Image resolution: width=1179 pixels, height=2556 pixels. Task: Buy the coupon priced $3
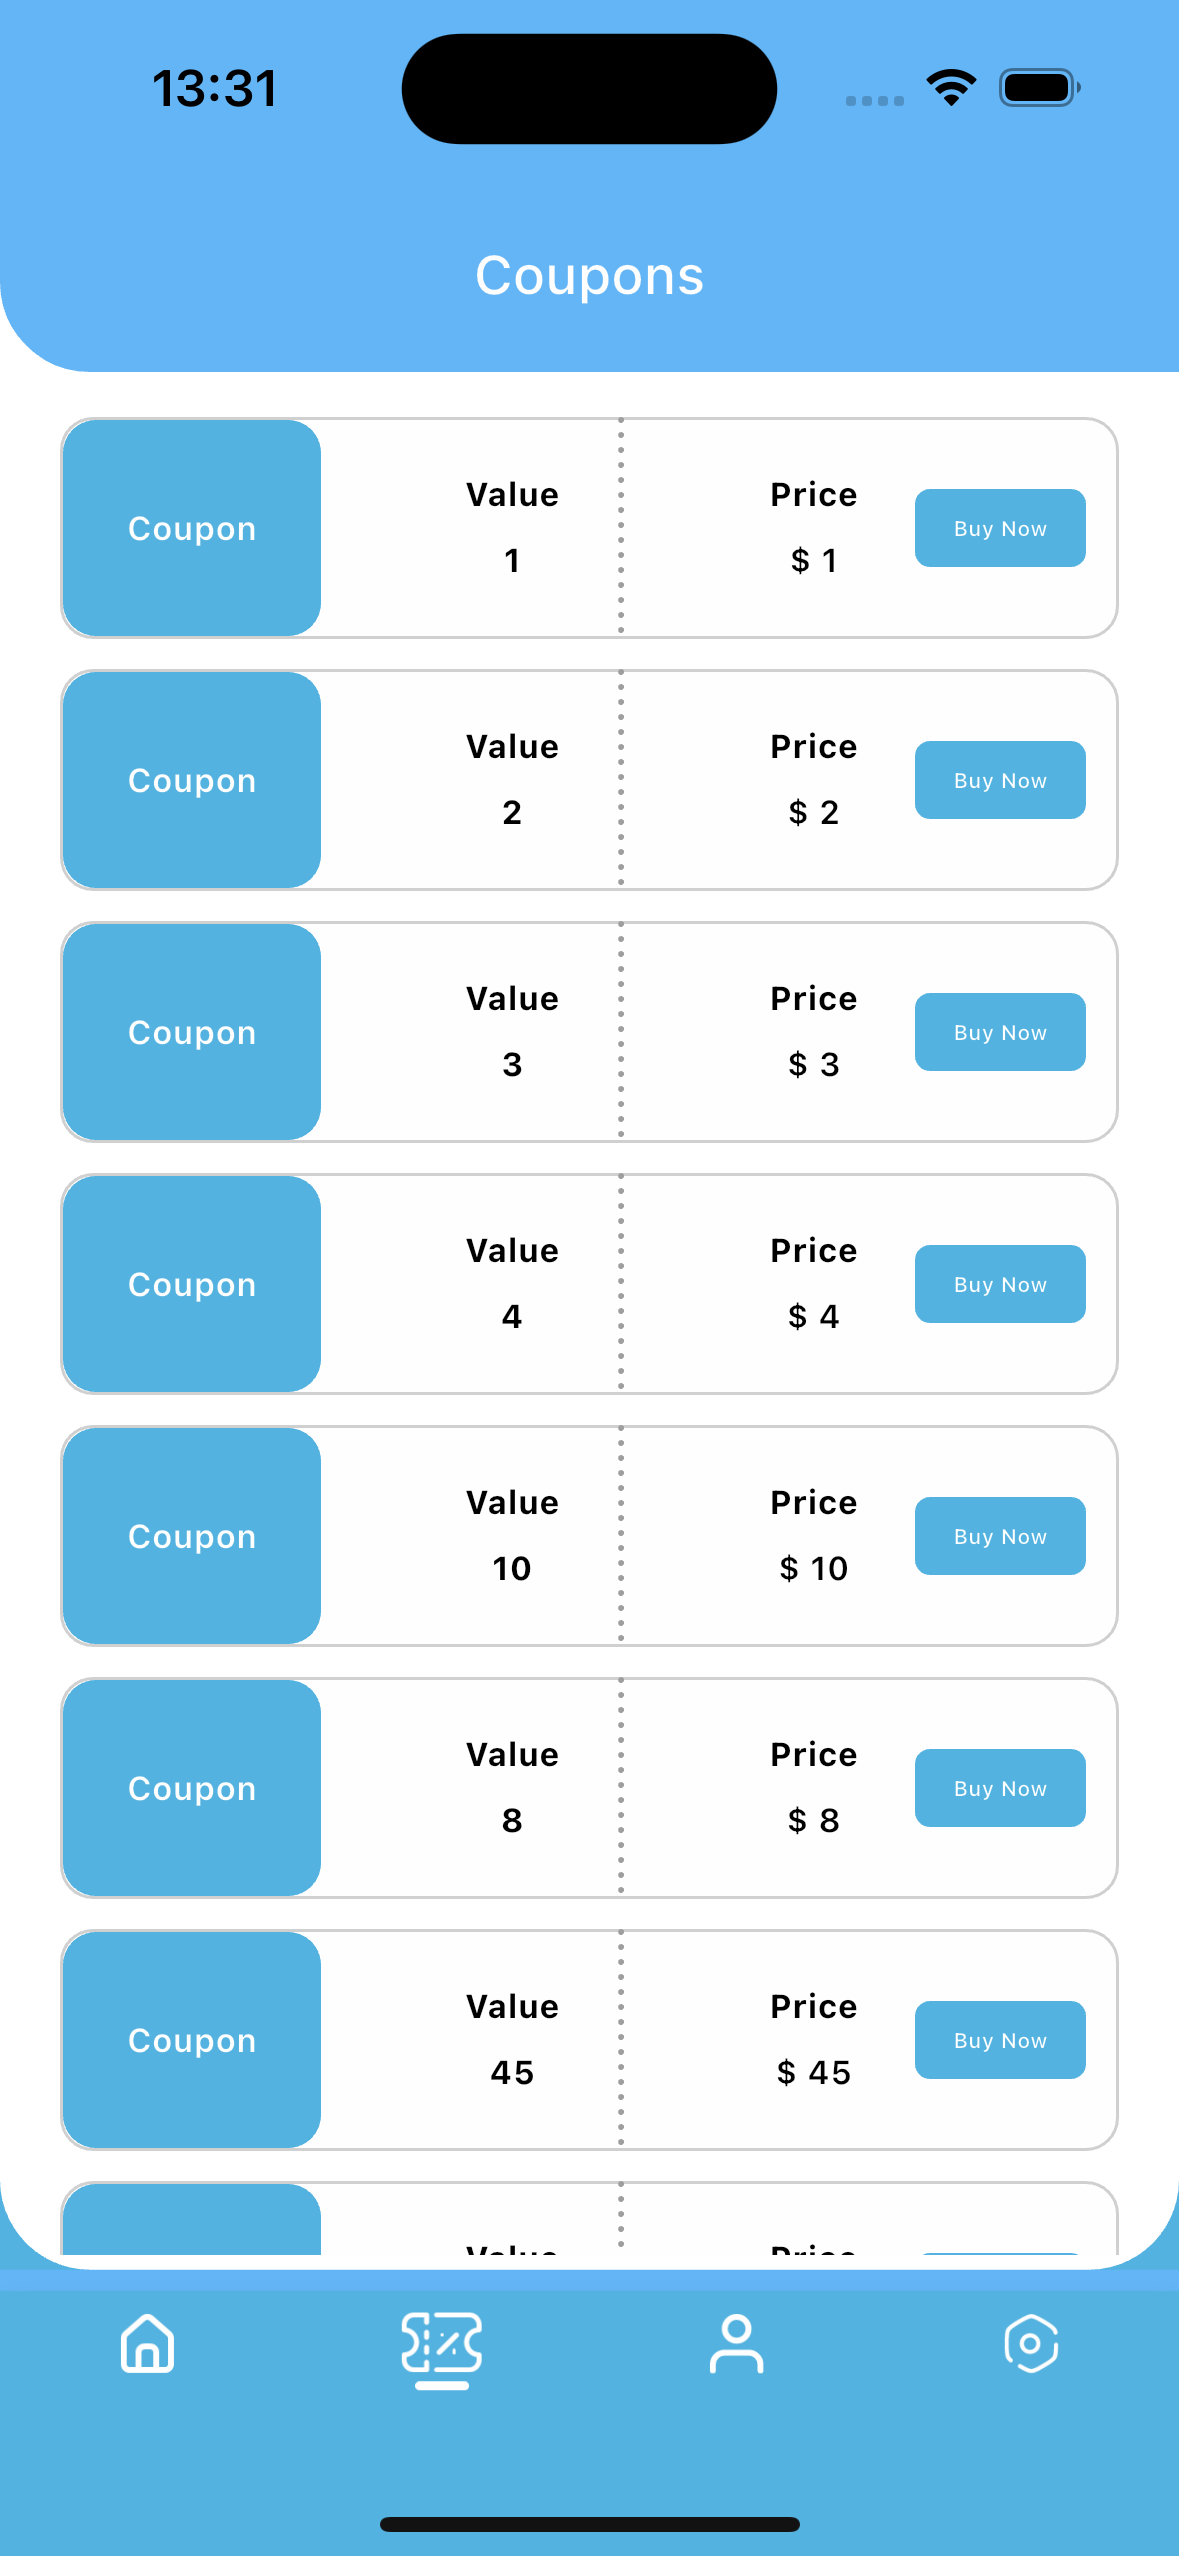pyautogui.click(x=1000, y=1032)
